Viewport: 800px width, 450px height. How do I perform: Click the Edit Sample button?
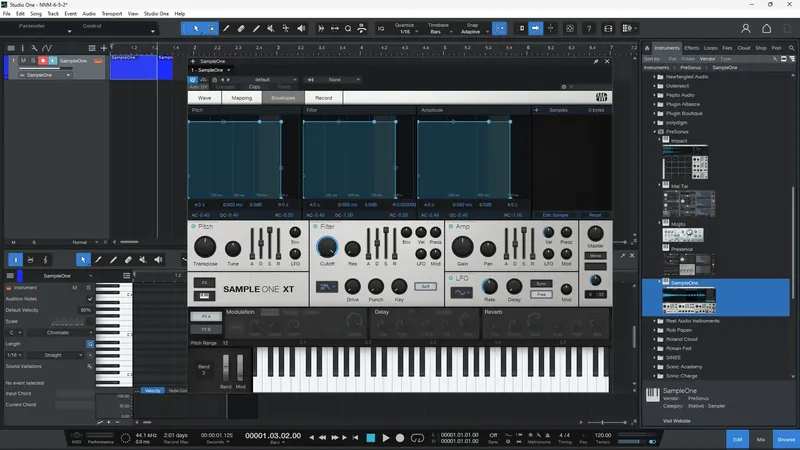coord(555,215)
